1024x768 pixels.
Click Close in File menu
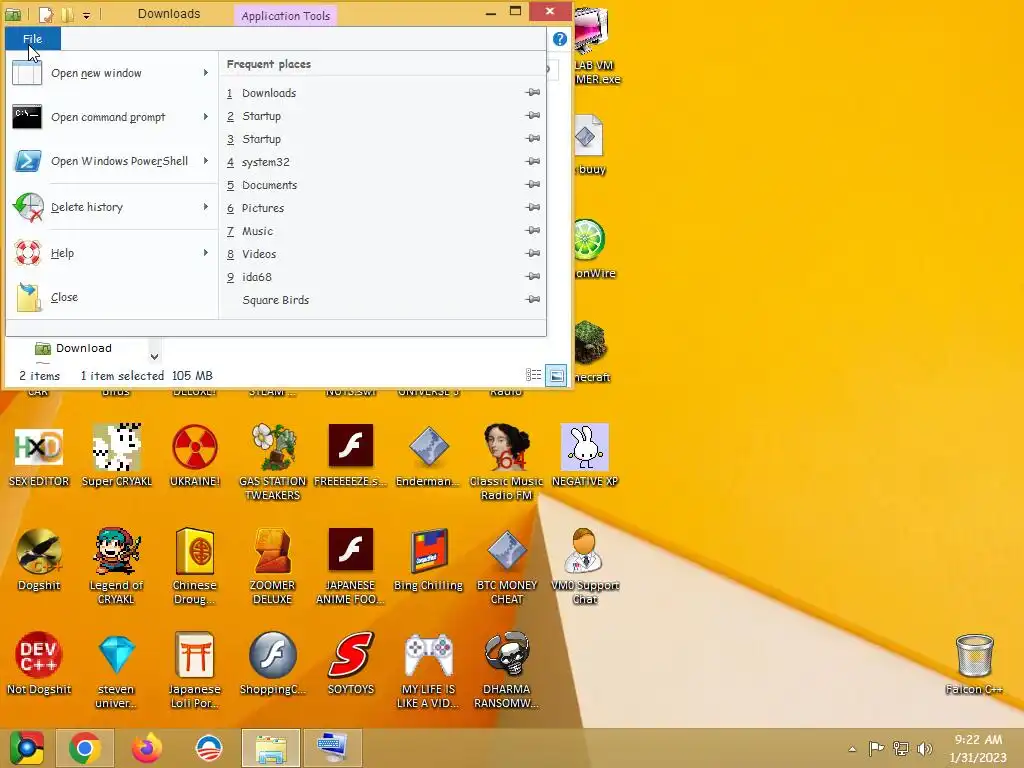coord(112,297)
